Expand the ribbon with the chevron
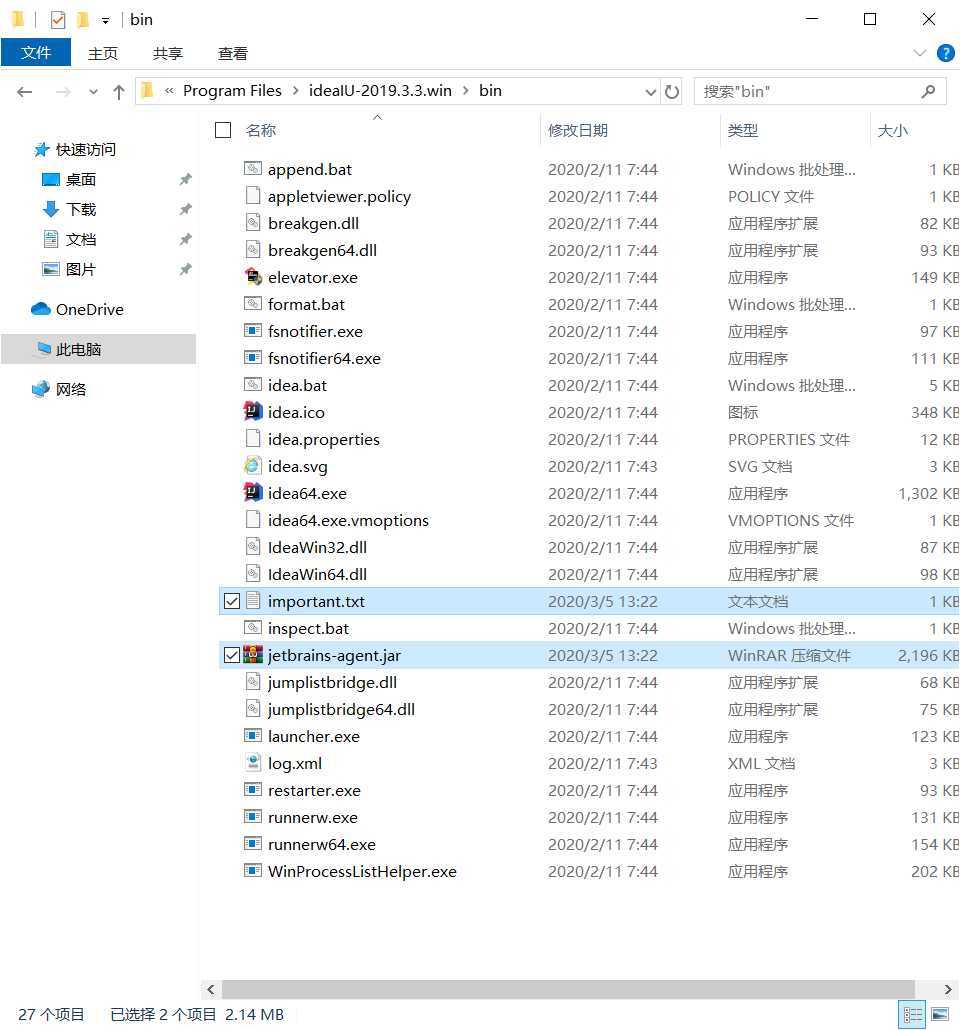The height and width of the screenshot is (1030, 960). click(919, 53)
